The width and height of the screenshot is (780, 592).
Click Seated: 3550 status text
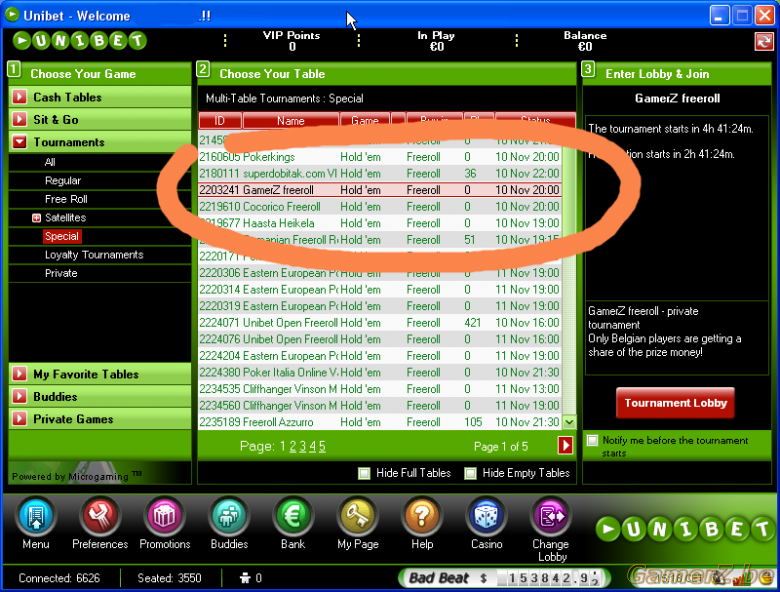tap(169, 578)
